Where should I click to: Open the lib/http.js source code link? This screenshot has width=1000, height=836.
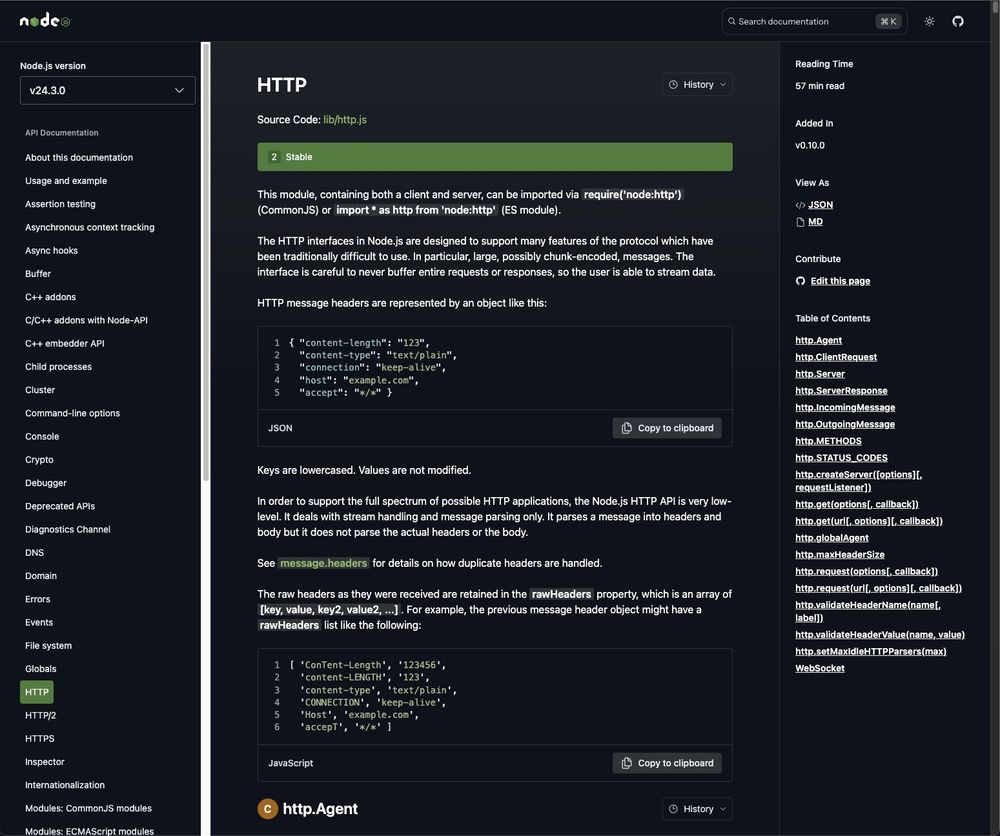click(345, 119)
